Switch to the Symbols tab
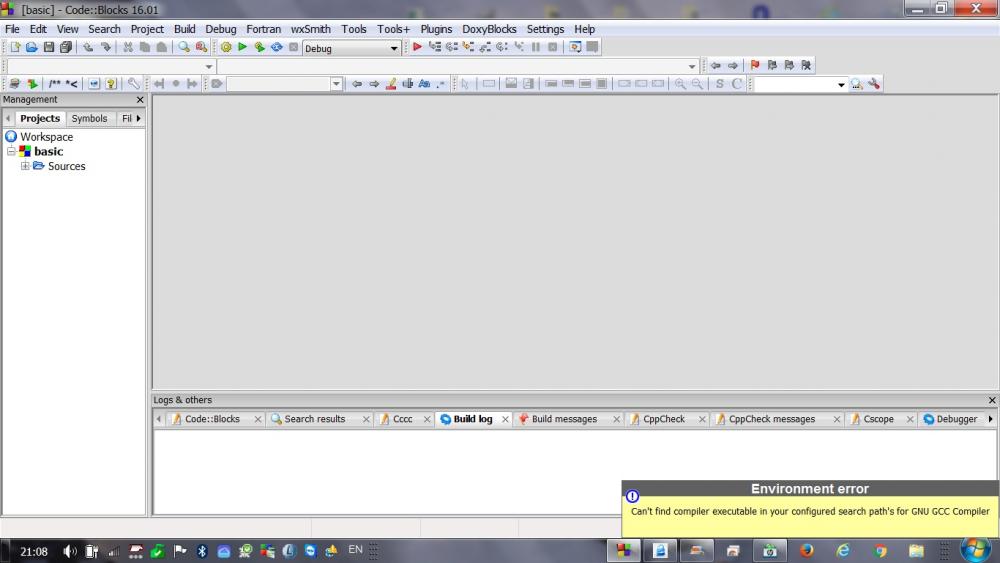This screenshot has height=563, width=1000. (x=89, y=119)
